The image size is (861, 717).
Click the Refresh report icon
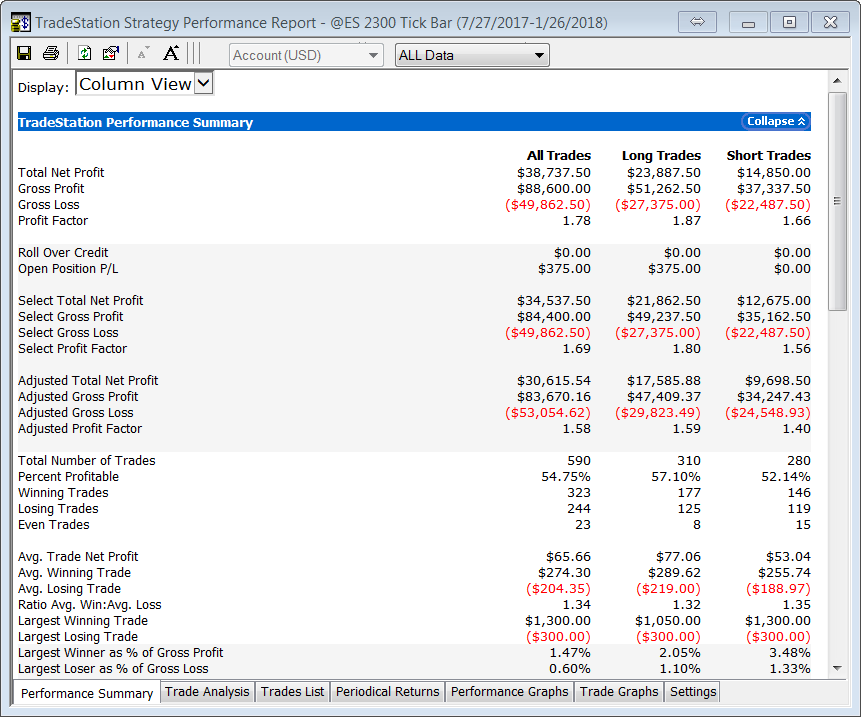click(x=84, y=54)
